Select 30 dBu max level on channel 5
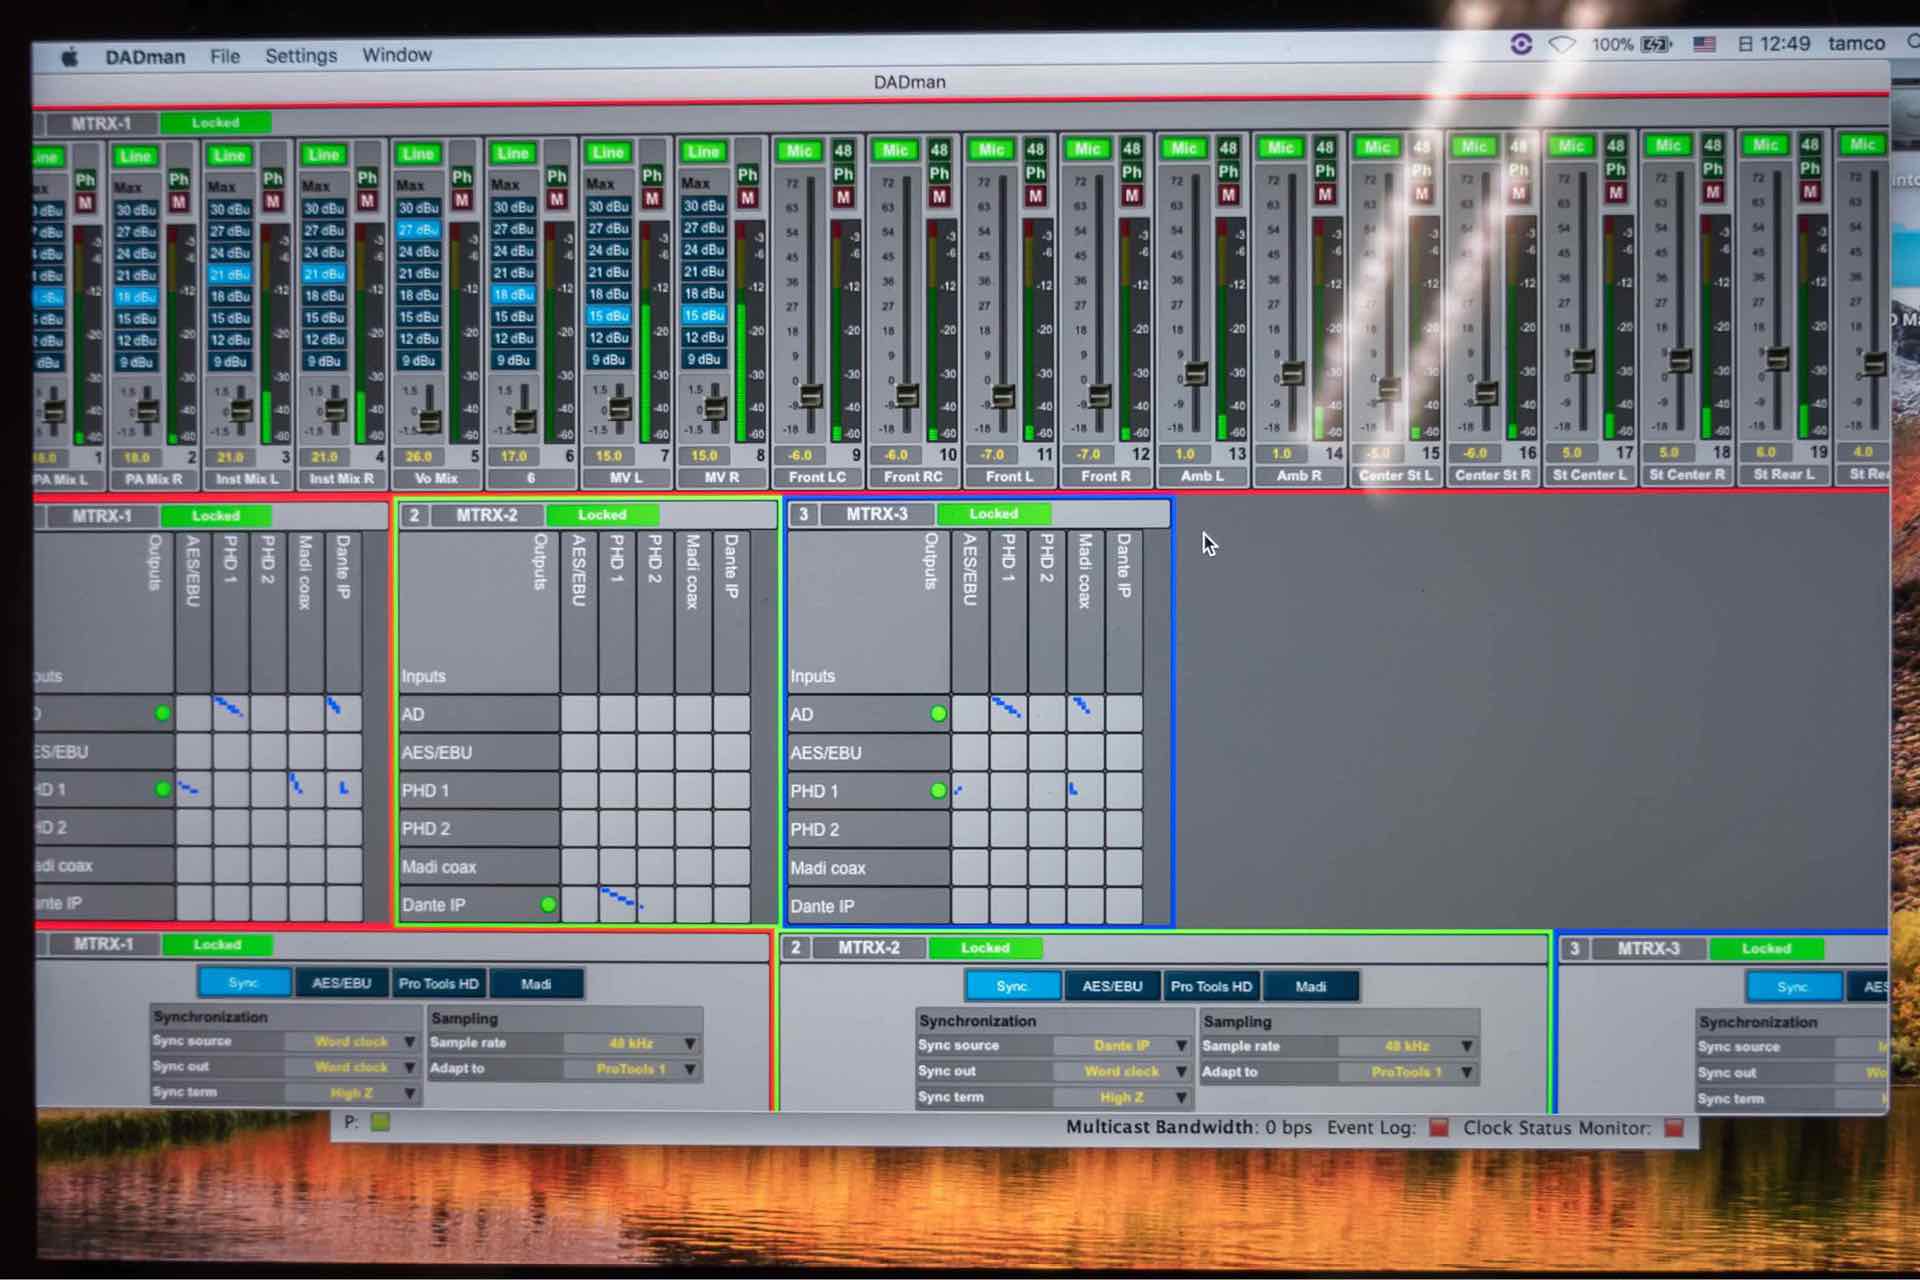The image size is (1920, 1280). click(418, 208)
